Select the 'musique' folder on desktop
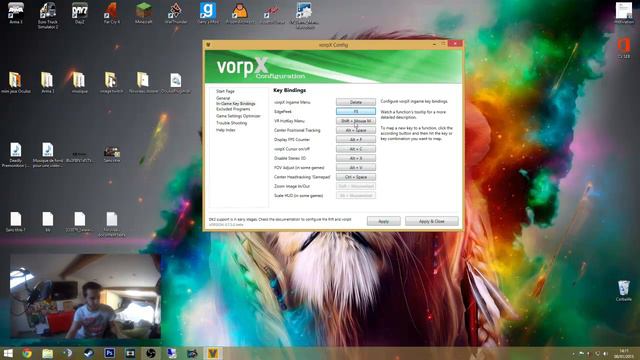640x360 pixels. click(x=80, y=82)
